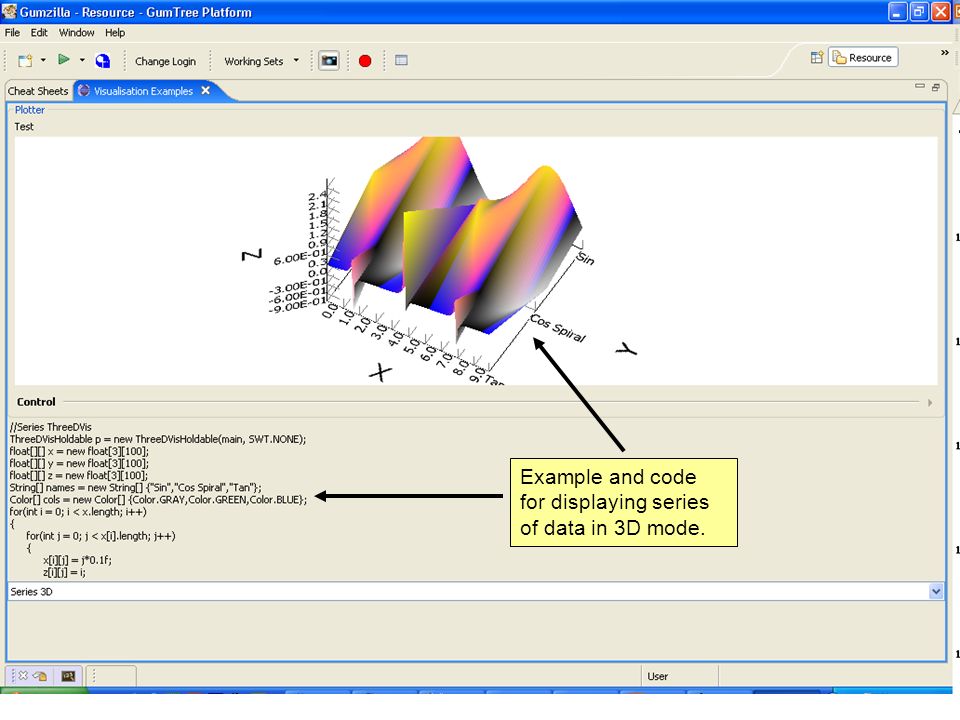Image resolution: width=960 pixels, height=720 pixels.
Task: Click the X fast view icon in status bar
Action: (x=23, y=675)
